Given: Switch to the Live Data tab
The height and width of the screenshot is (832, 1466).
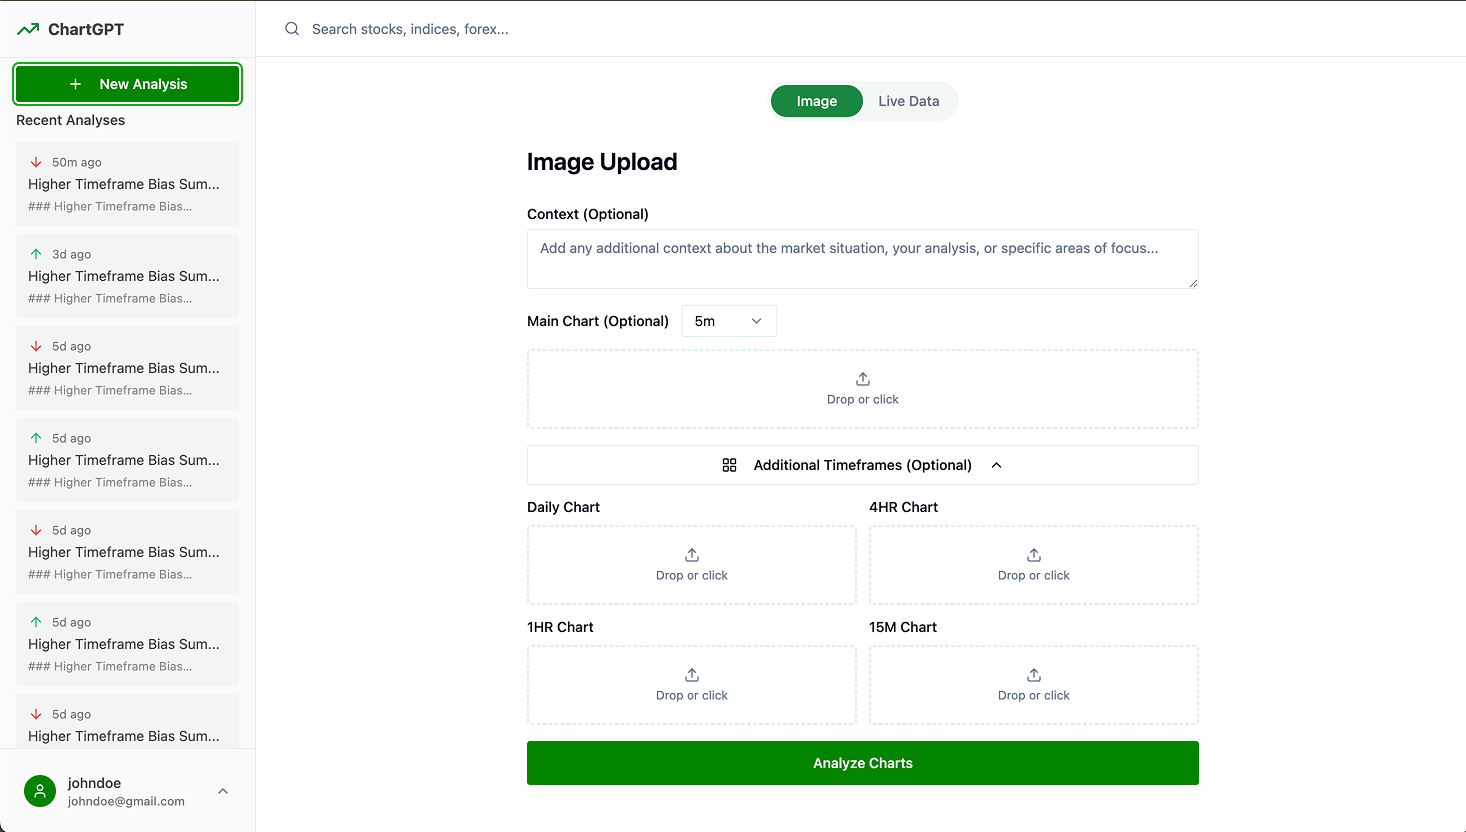Looking at the screenshot, I should click(x=909, y=101).
